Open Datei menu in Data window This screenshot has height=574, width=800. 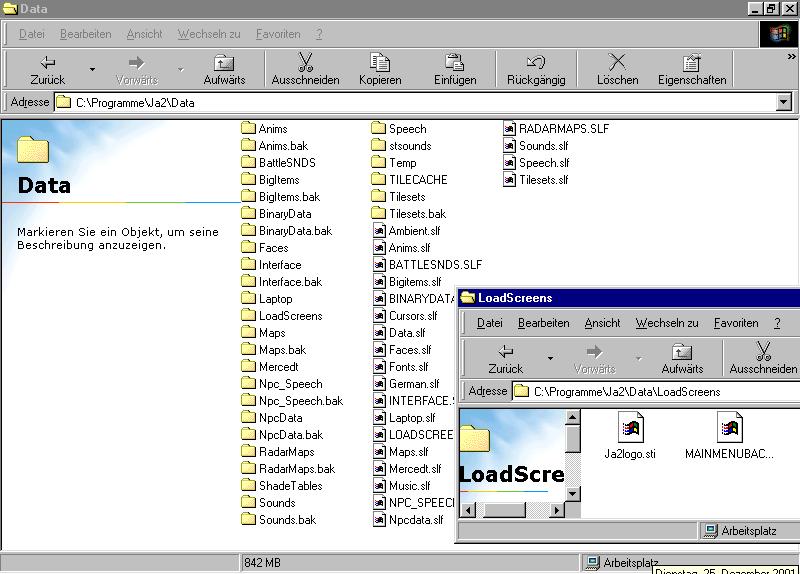(32, 34)
